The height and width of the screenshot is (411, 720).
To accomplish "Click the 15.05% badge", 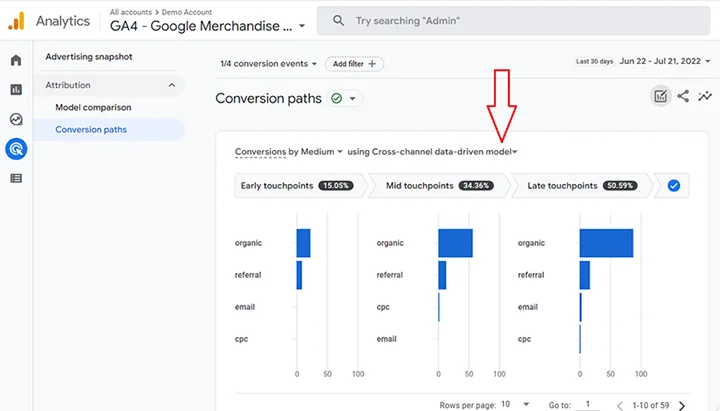I will 336,186.
